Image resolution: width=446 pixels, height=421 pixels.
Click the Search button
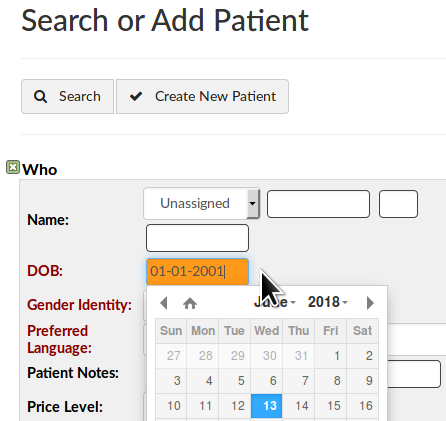tap(68, 97)
